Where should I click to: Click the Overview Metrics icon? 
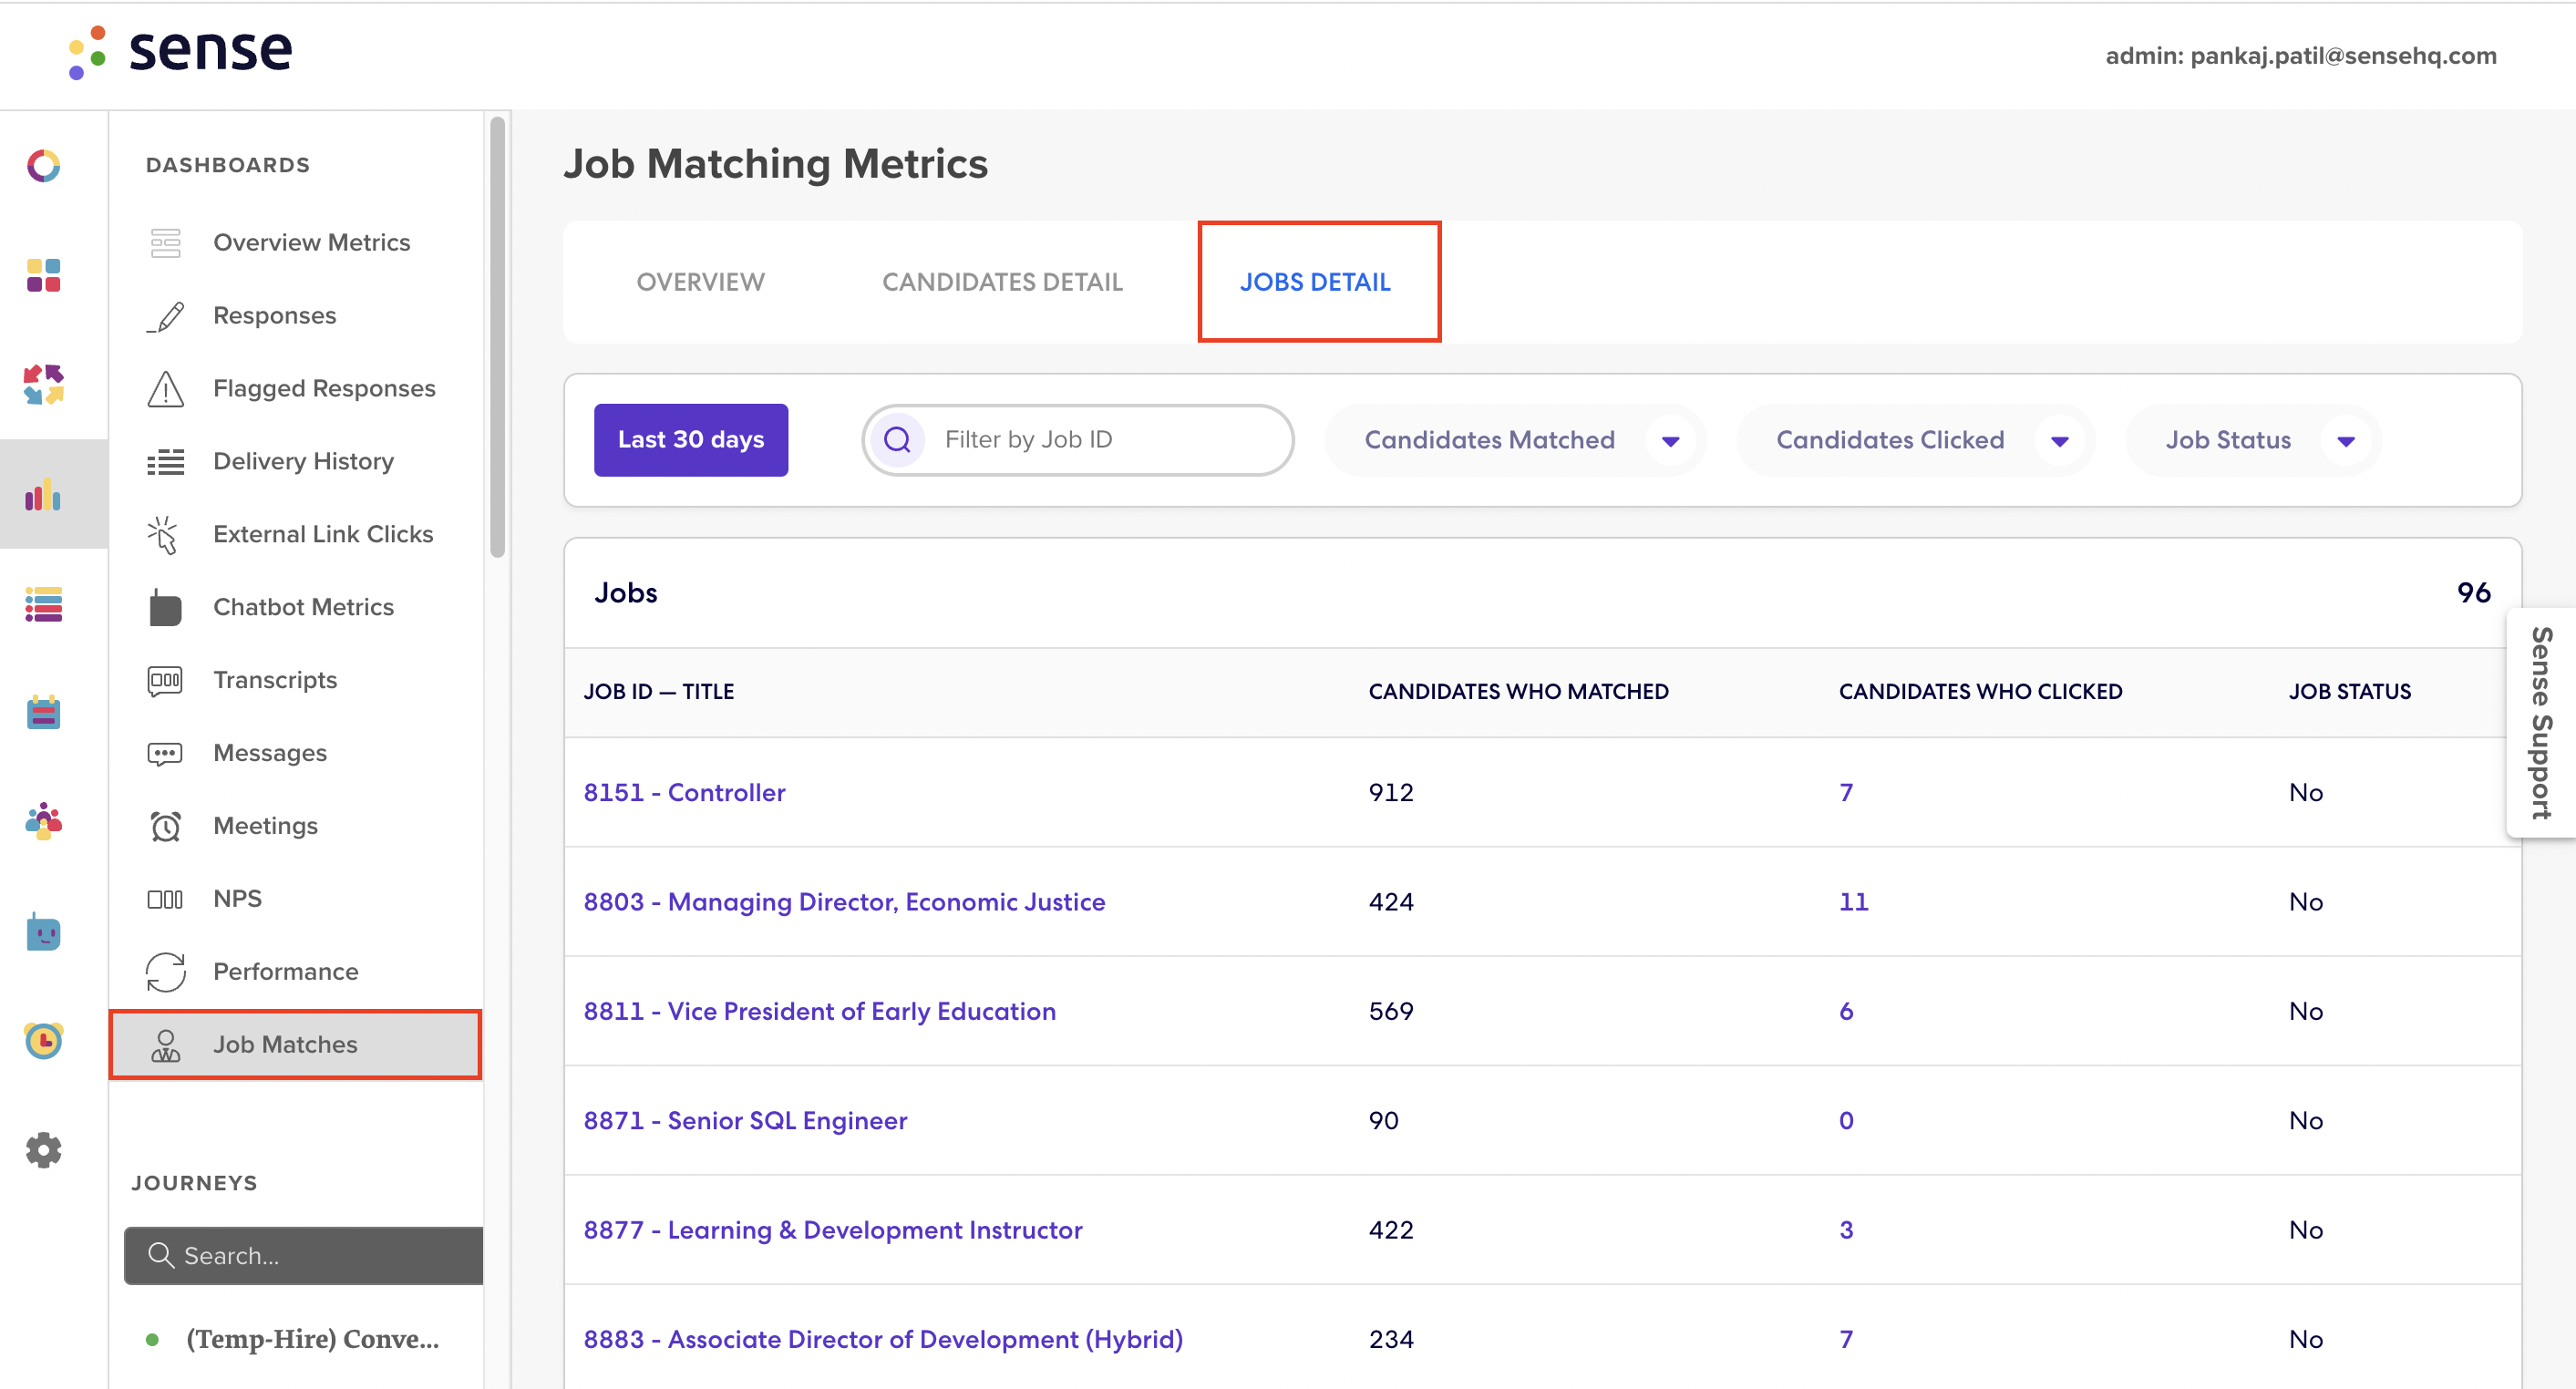pyautogui.click(x=165, y=242)
